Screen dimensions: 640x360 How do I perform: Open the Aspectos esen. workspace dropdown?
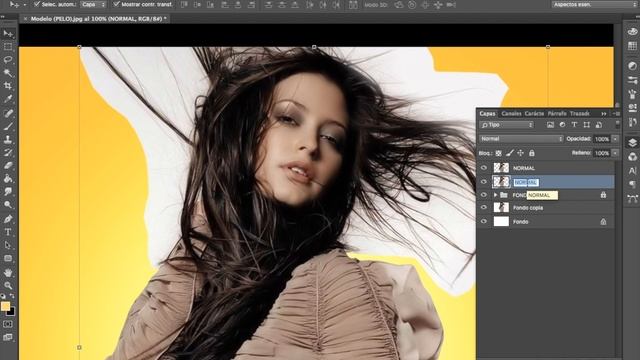tap(594, 4)
